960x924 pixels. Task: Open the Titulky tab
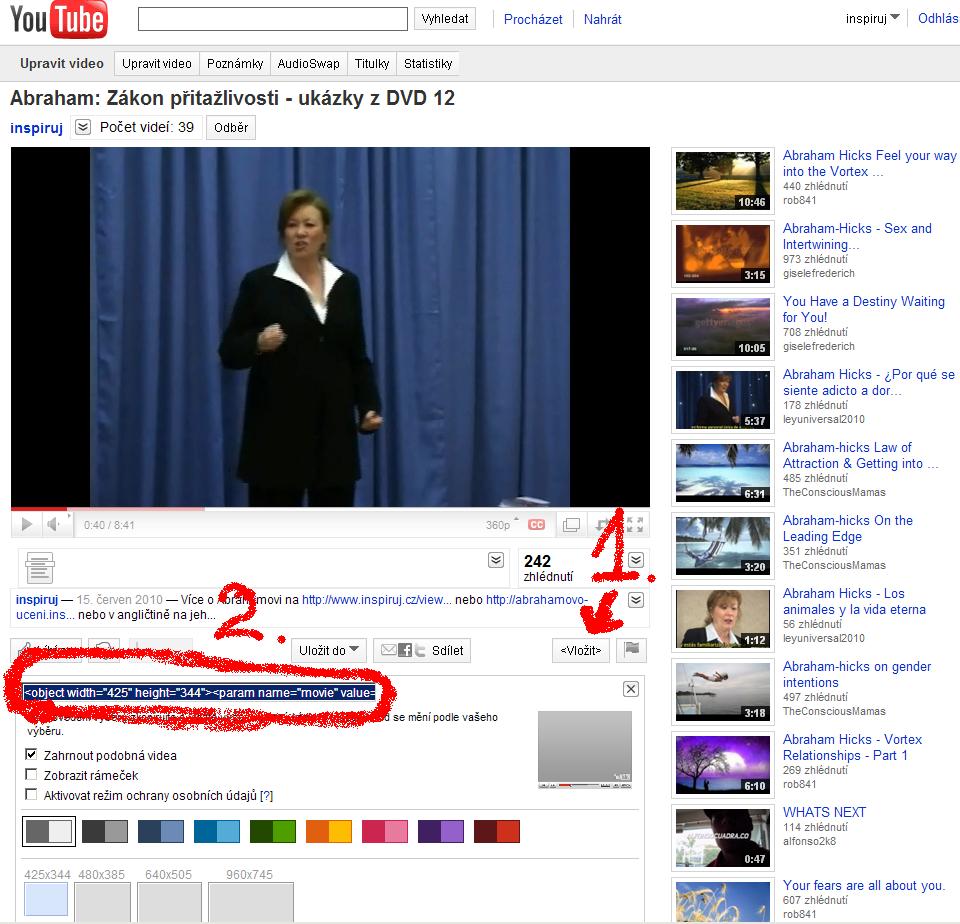pyautogui.click(x=372, y=63)
